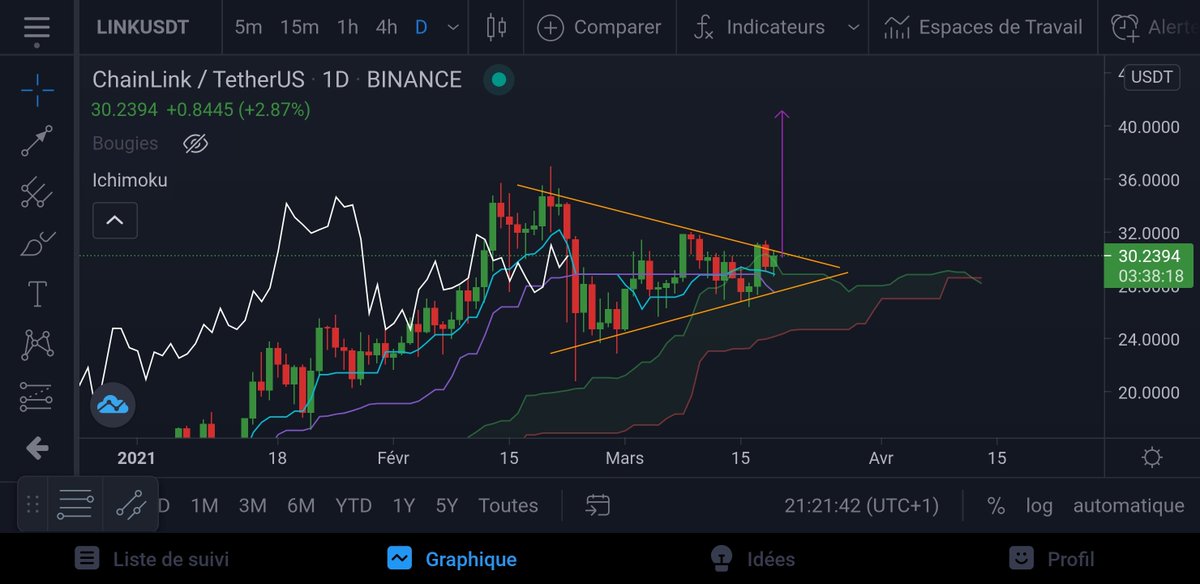Open the hamburger menu
The height and width of the screenshot is (584, 1200).
click(37, 27)
